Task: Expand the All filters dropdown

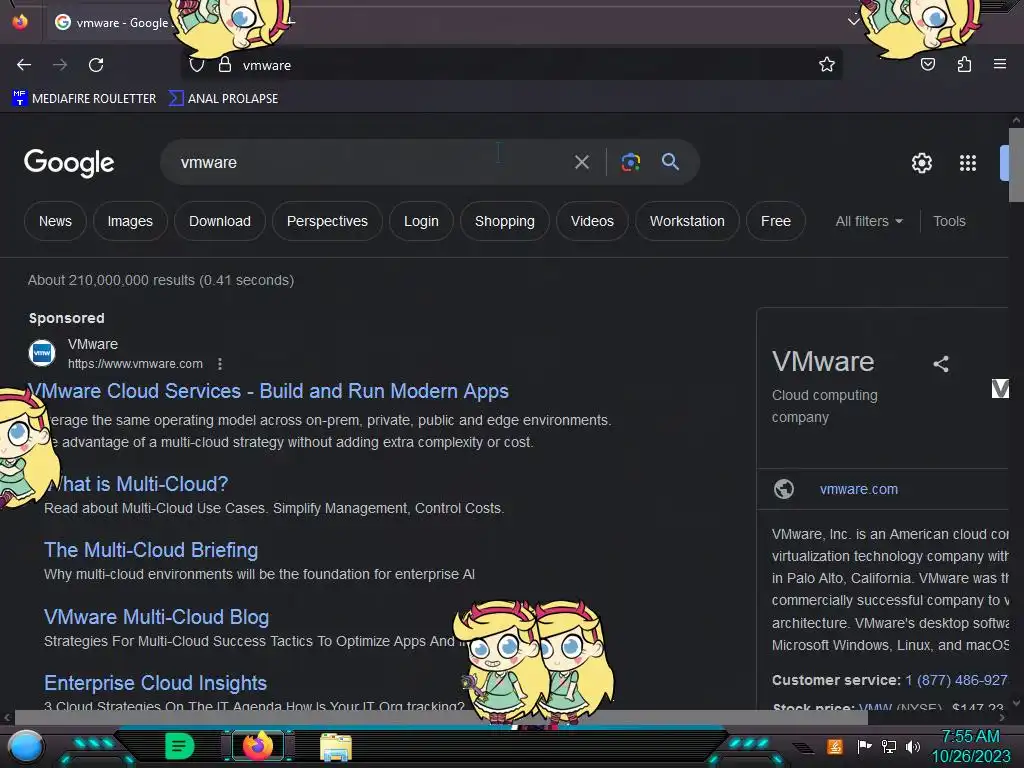Action: (869, 221)
